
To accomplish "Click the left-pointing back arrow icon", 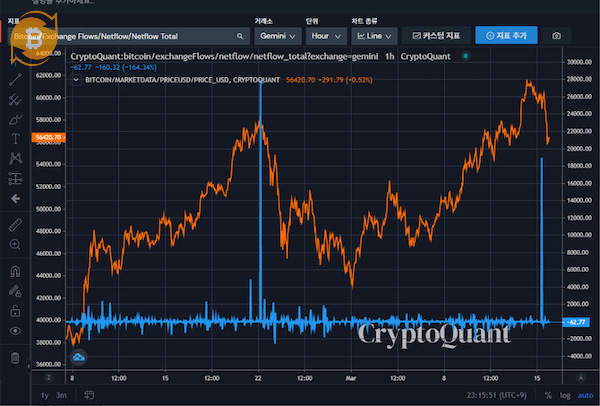I will 15,199.
